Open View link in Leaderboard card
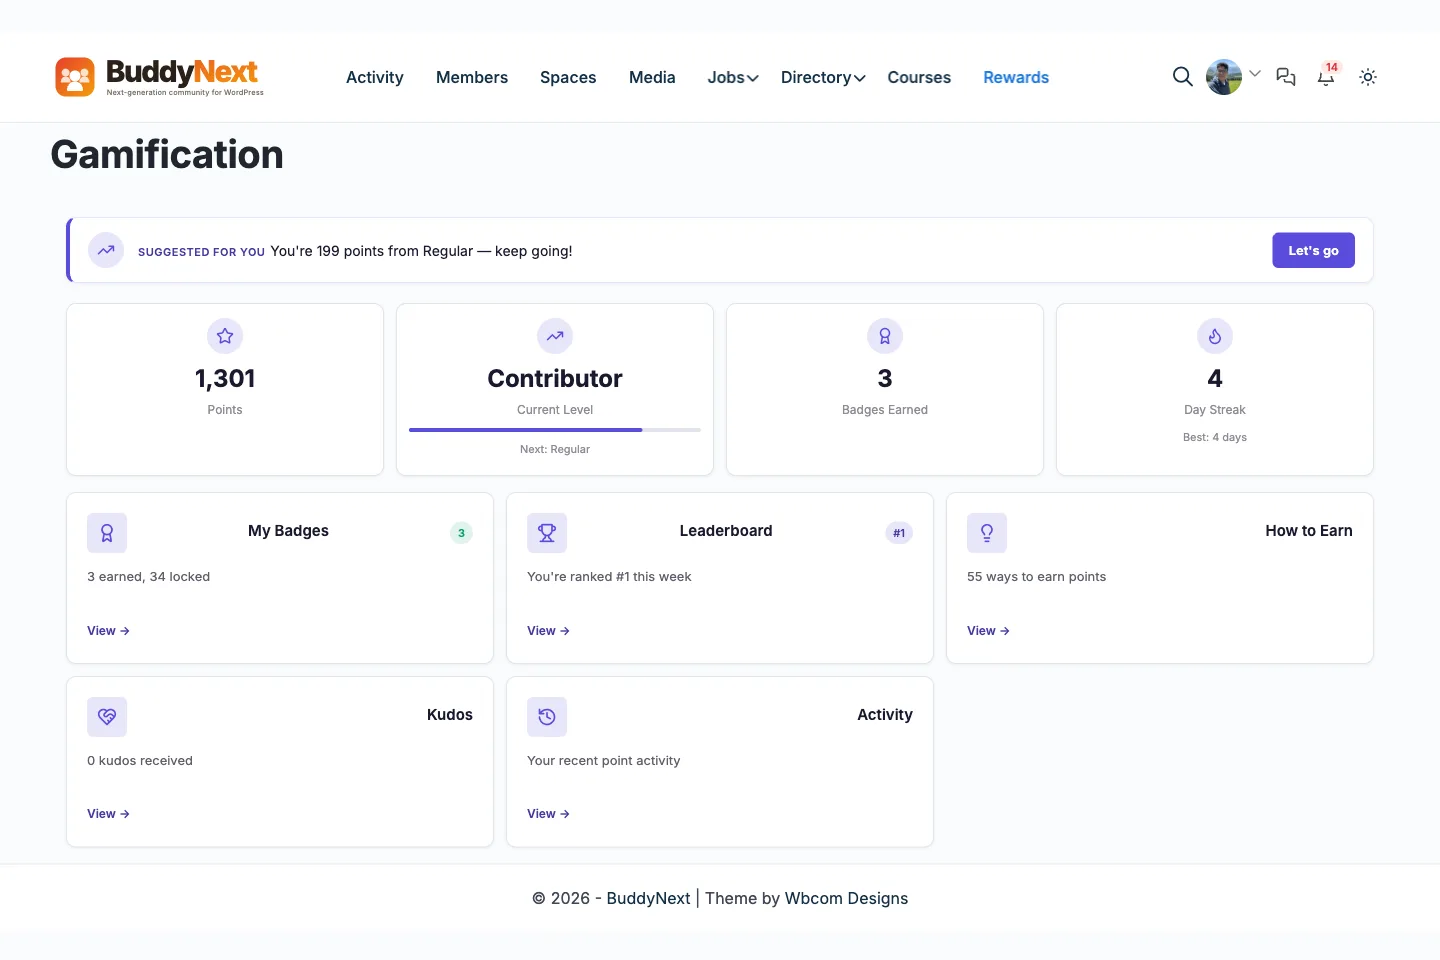This screenshot has height=960, width=1440. pyautogui.click(x=548, y=631)
